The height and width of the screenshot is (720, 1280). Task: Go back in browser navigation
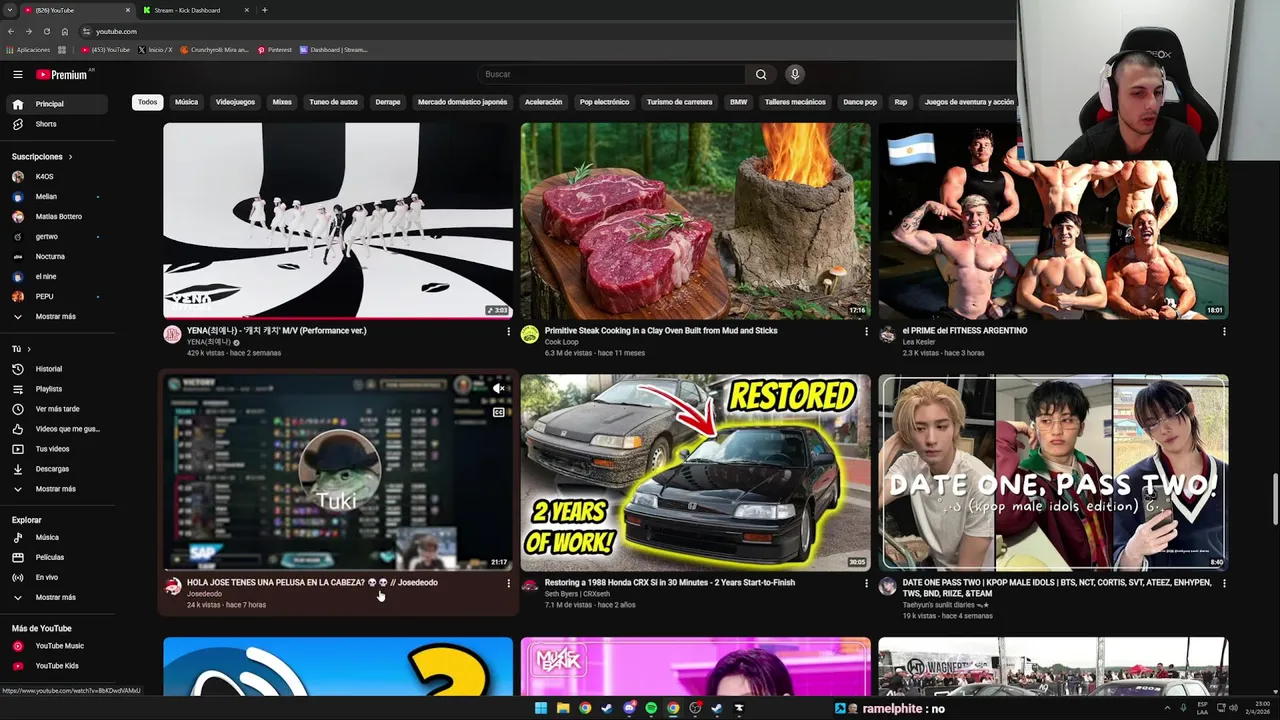[x=11, y=31]
